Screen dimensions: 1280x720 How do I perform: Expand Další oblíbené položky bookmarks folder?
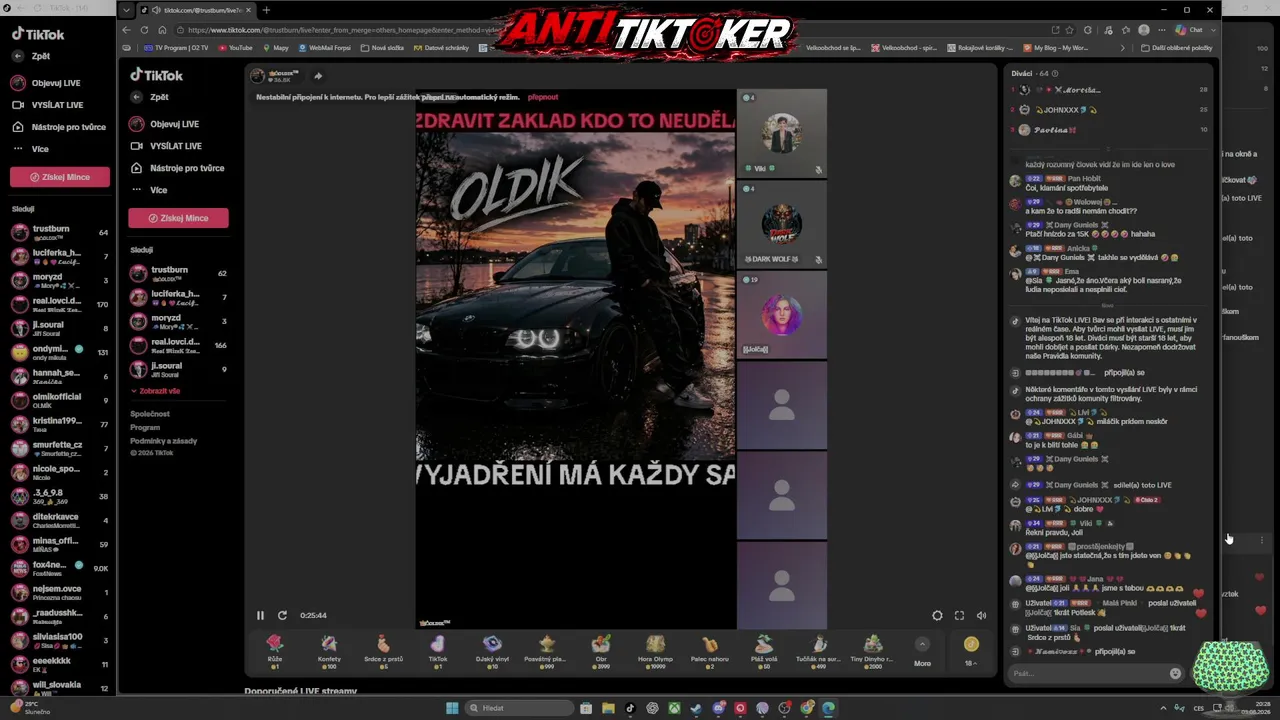point(1175,47)
